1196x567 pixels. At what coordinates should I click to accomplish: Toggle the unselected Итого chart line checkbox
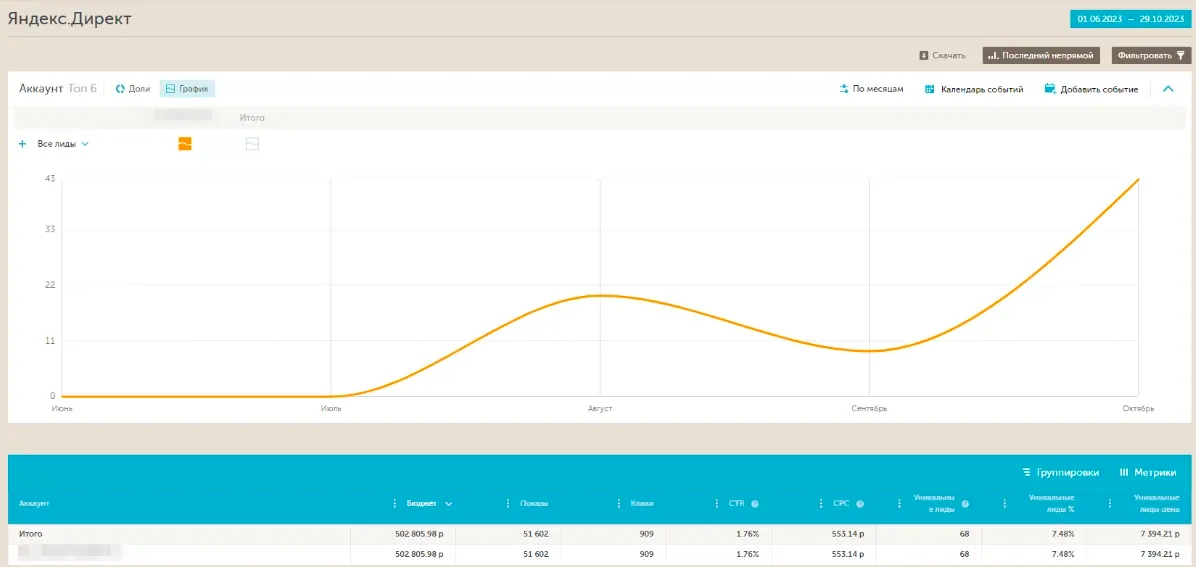pyautogui.click(x=252, y=143)
